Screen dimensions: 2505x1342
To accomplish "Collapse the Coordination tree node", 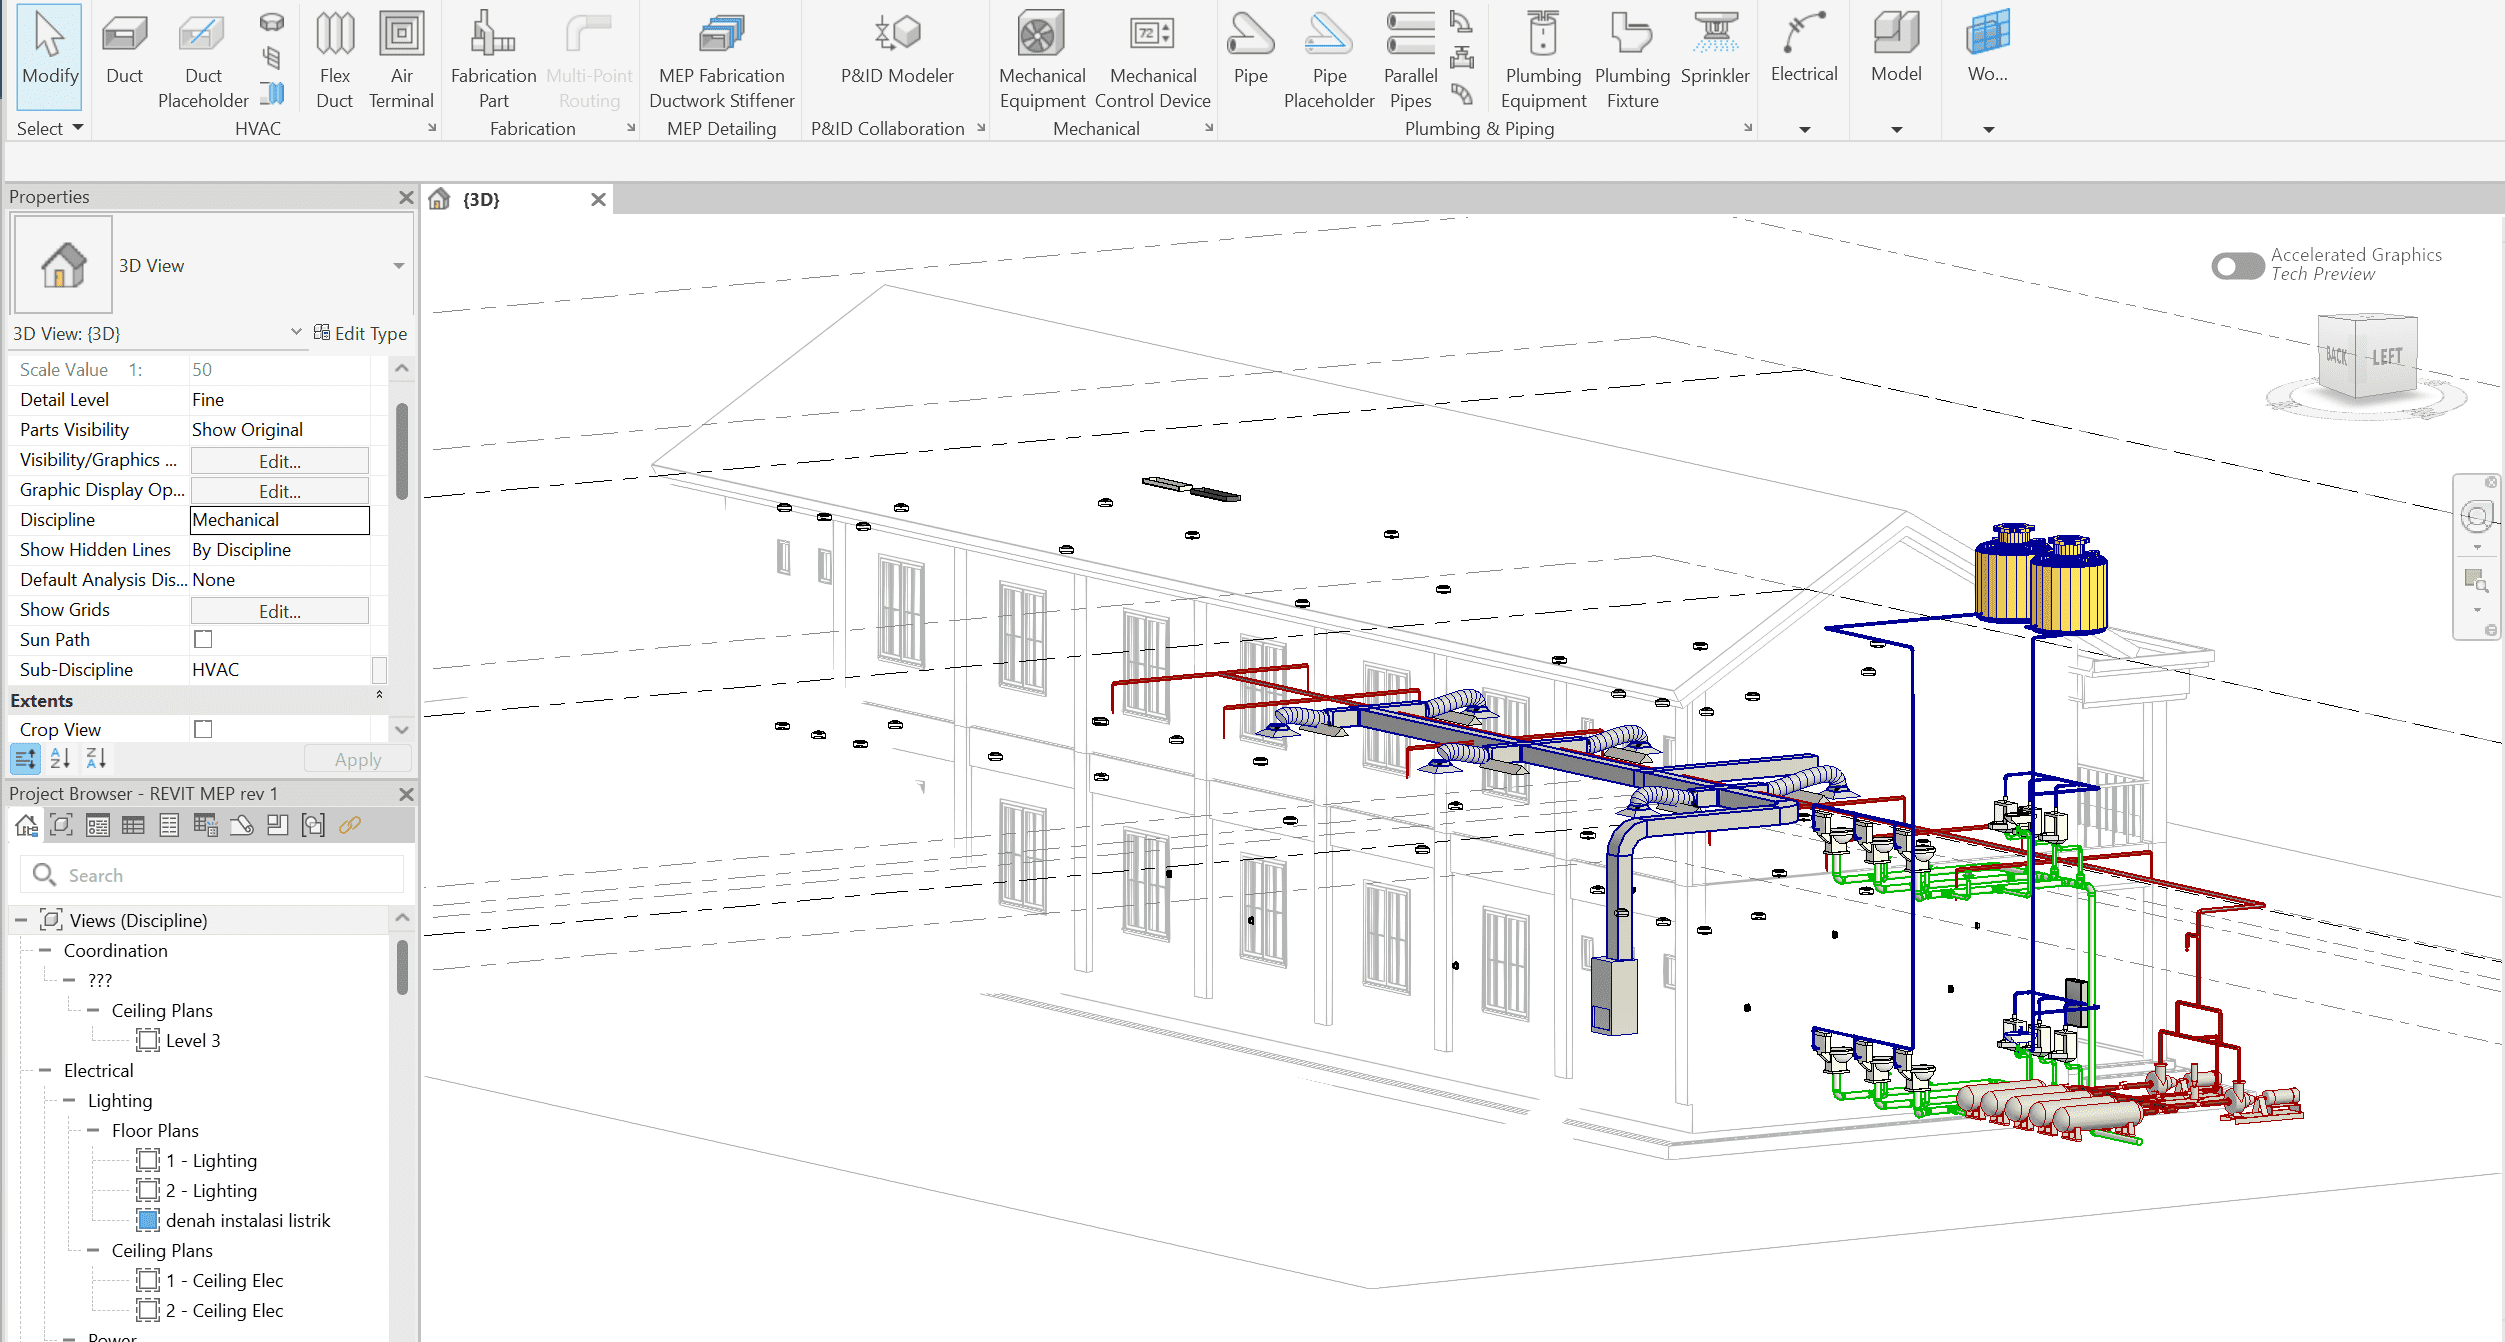I will [45, 950].
